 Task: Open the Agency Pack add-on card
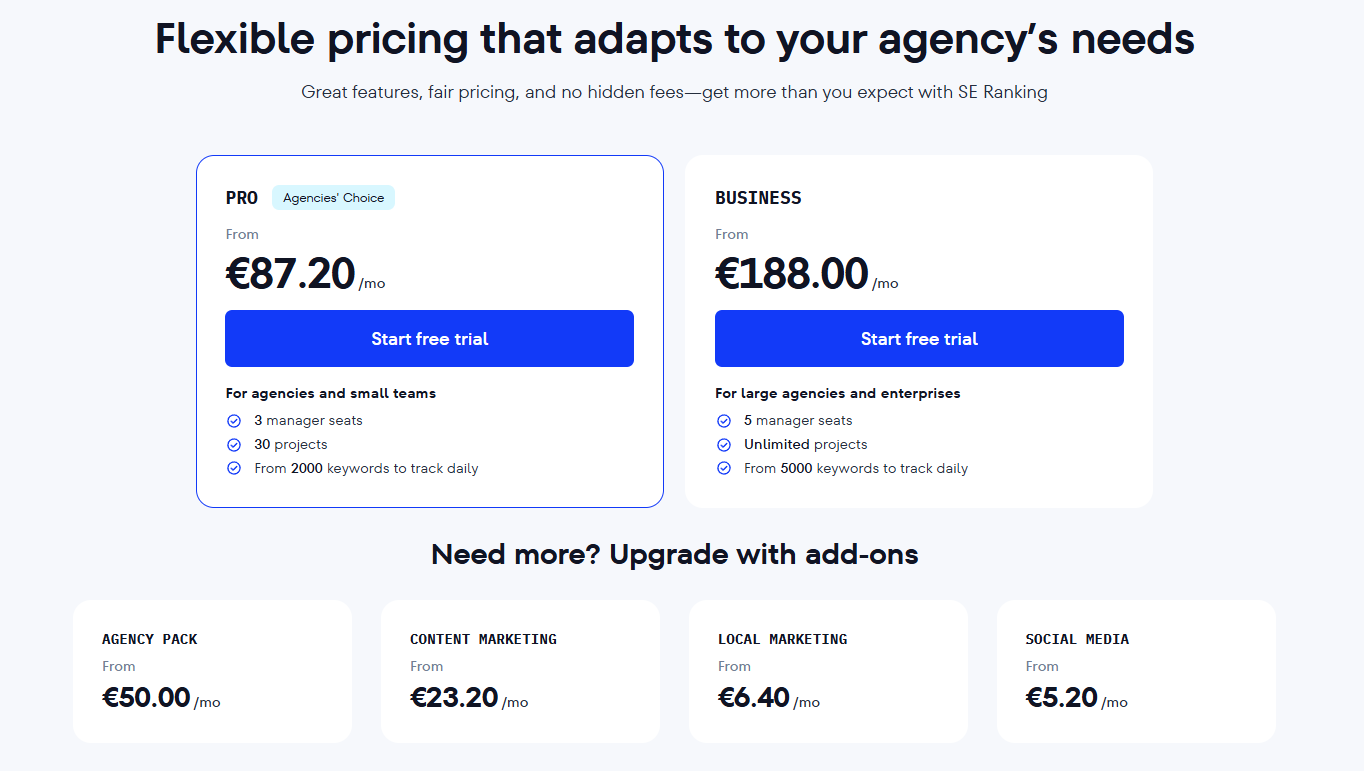[212, 671]
